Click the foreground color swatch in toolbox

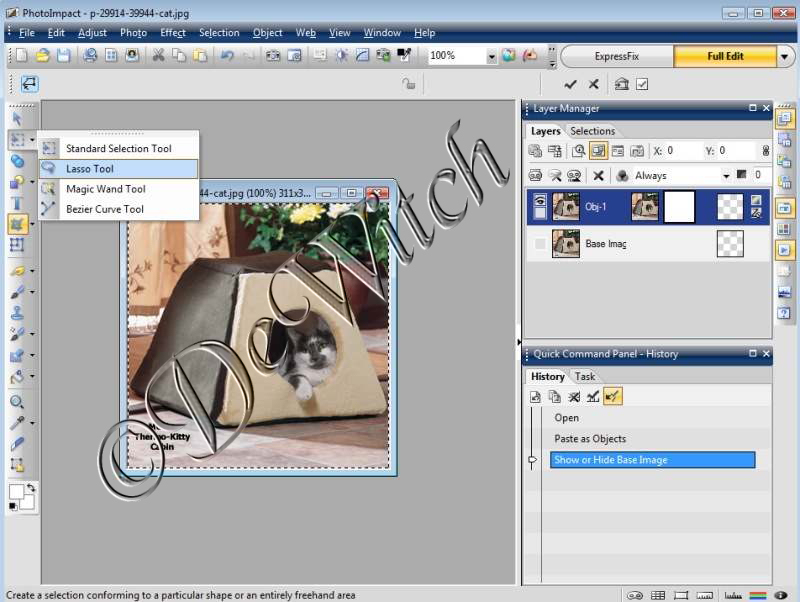16,492
